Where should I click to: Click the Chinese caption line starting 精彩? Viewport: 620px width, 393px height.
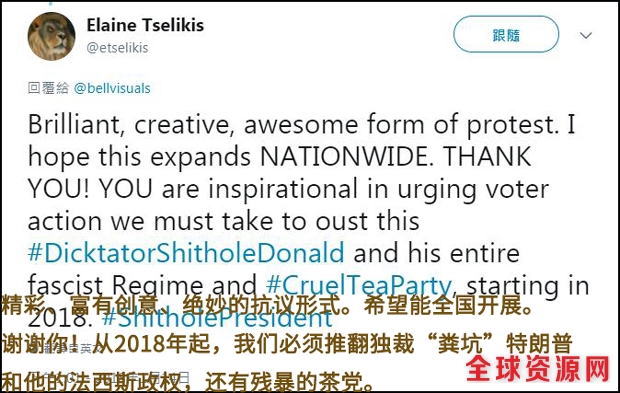(x=268, y=305)
